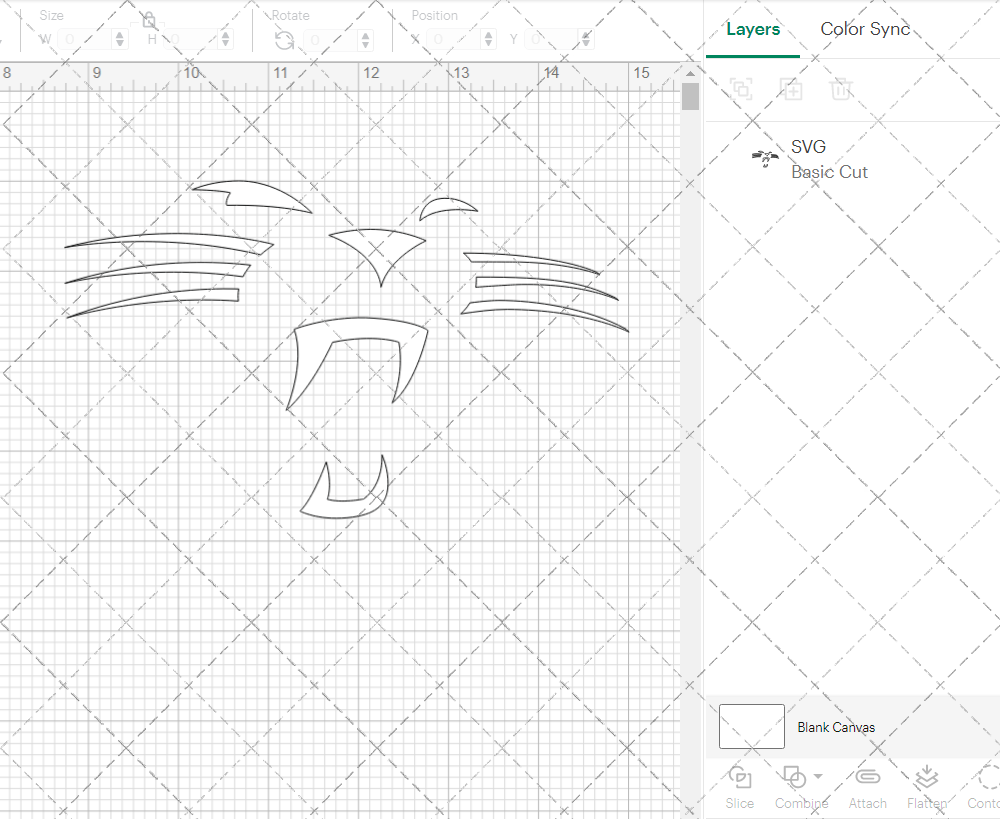
Task: Click the Height input field
Action: [x=190, y=40]
